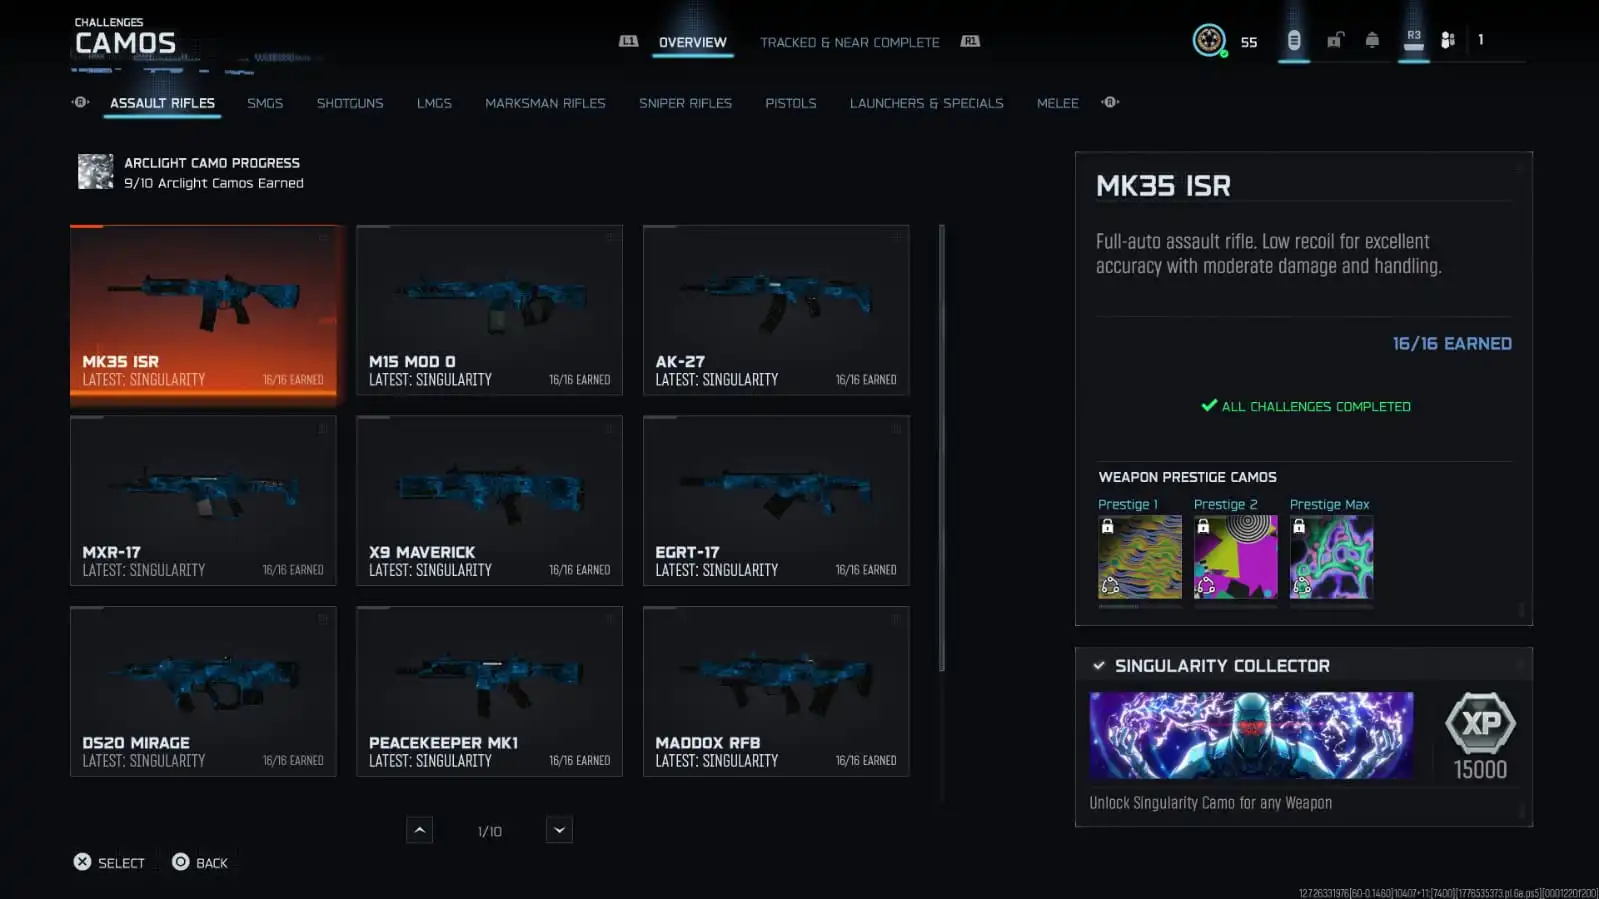The height and width of the screenshot is (899, 1599).
Task: Click 'Unlock Singularity Camo for any Weapon' text
Action: click(x=1210, y=803)
